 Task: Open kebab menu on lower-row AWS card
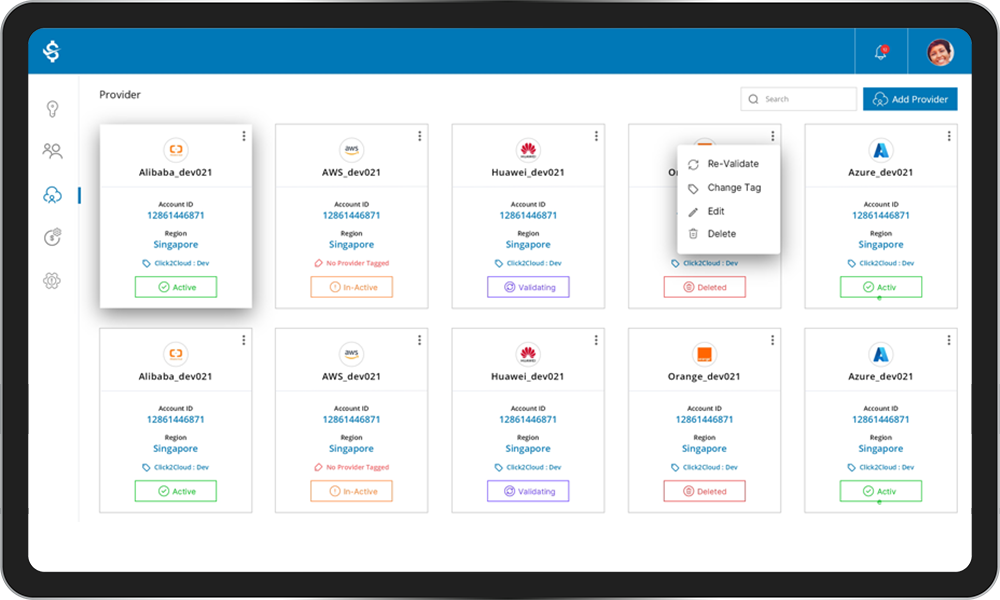coord(420,340)
